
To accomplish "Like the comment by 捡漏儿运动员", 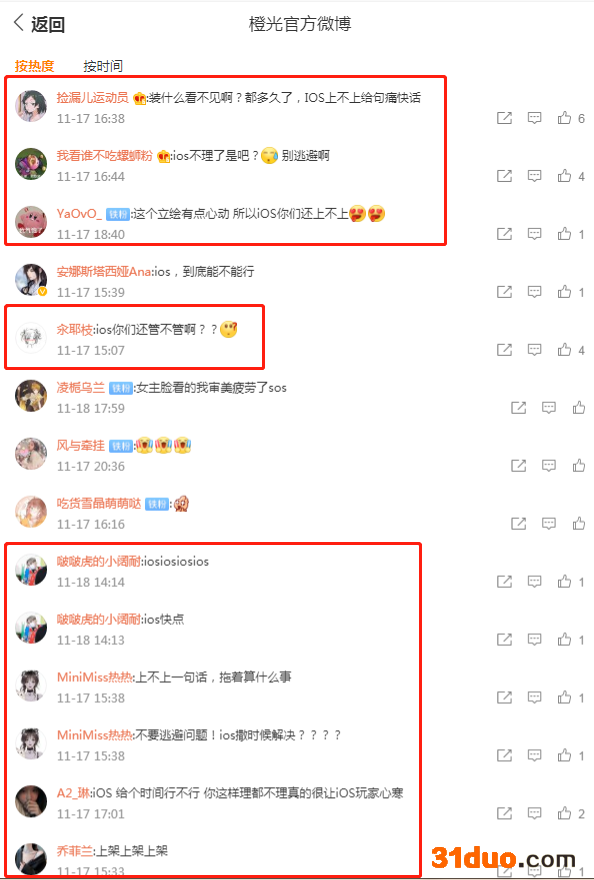I will pos(564,118).
